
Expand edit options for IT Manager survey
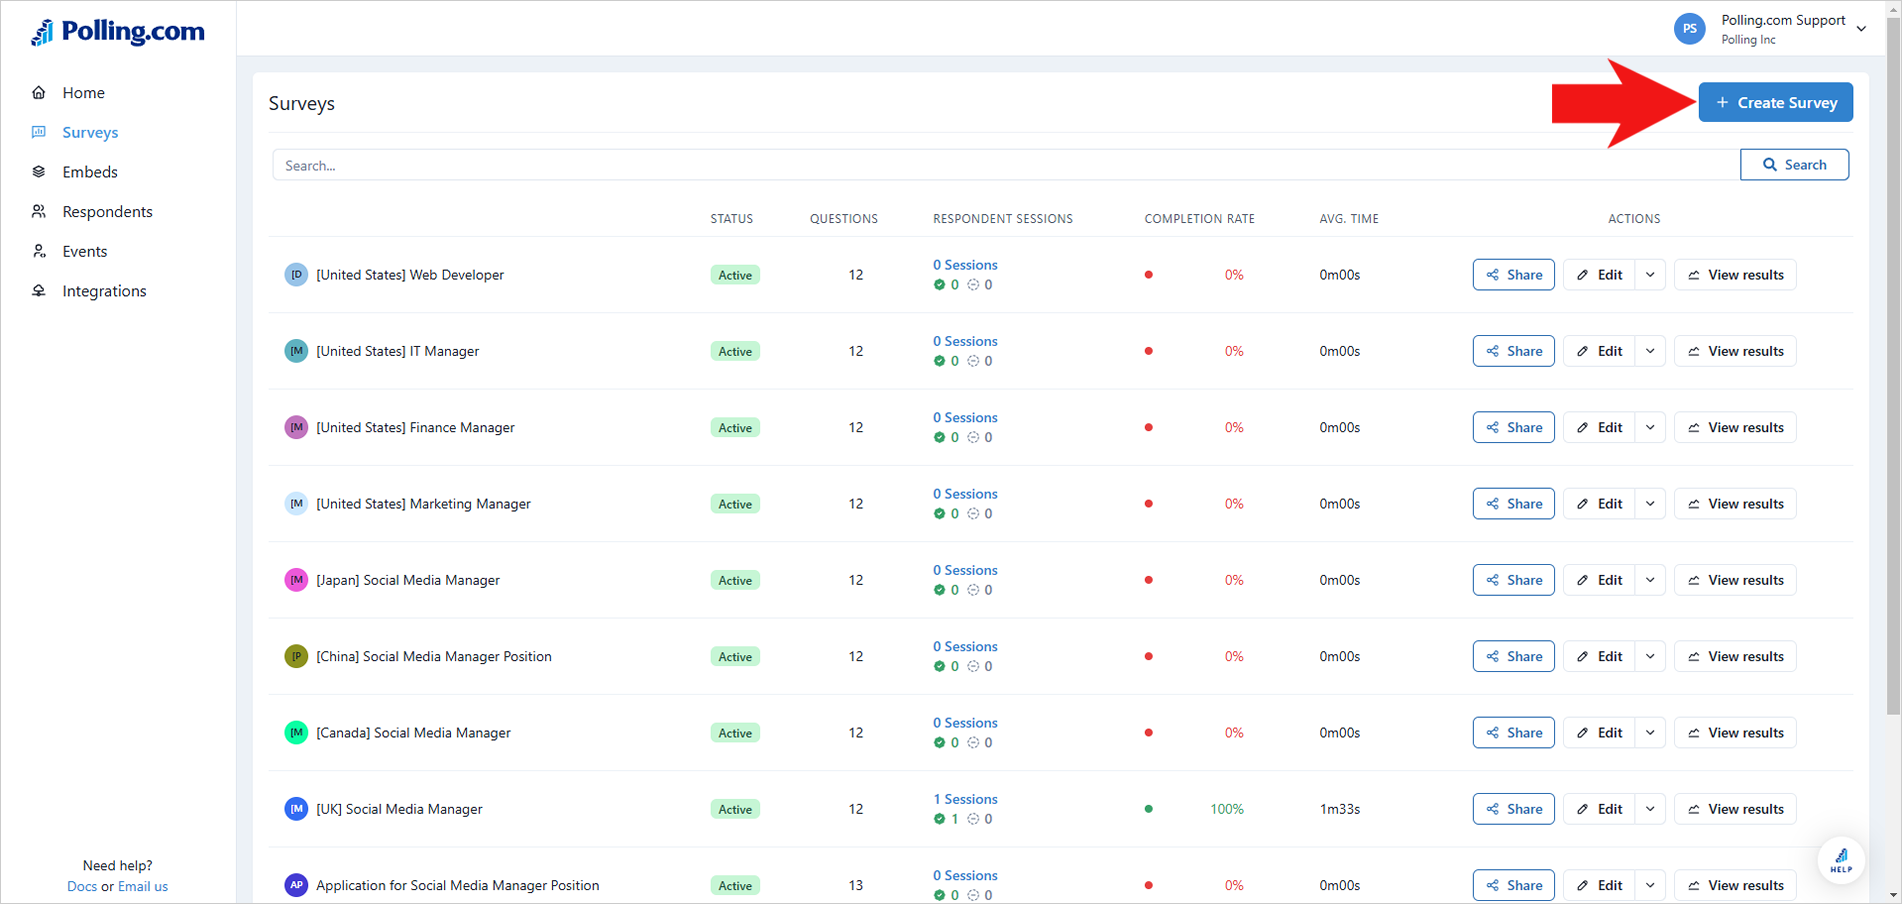pyautogui.click(x=1650, y=351)
